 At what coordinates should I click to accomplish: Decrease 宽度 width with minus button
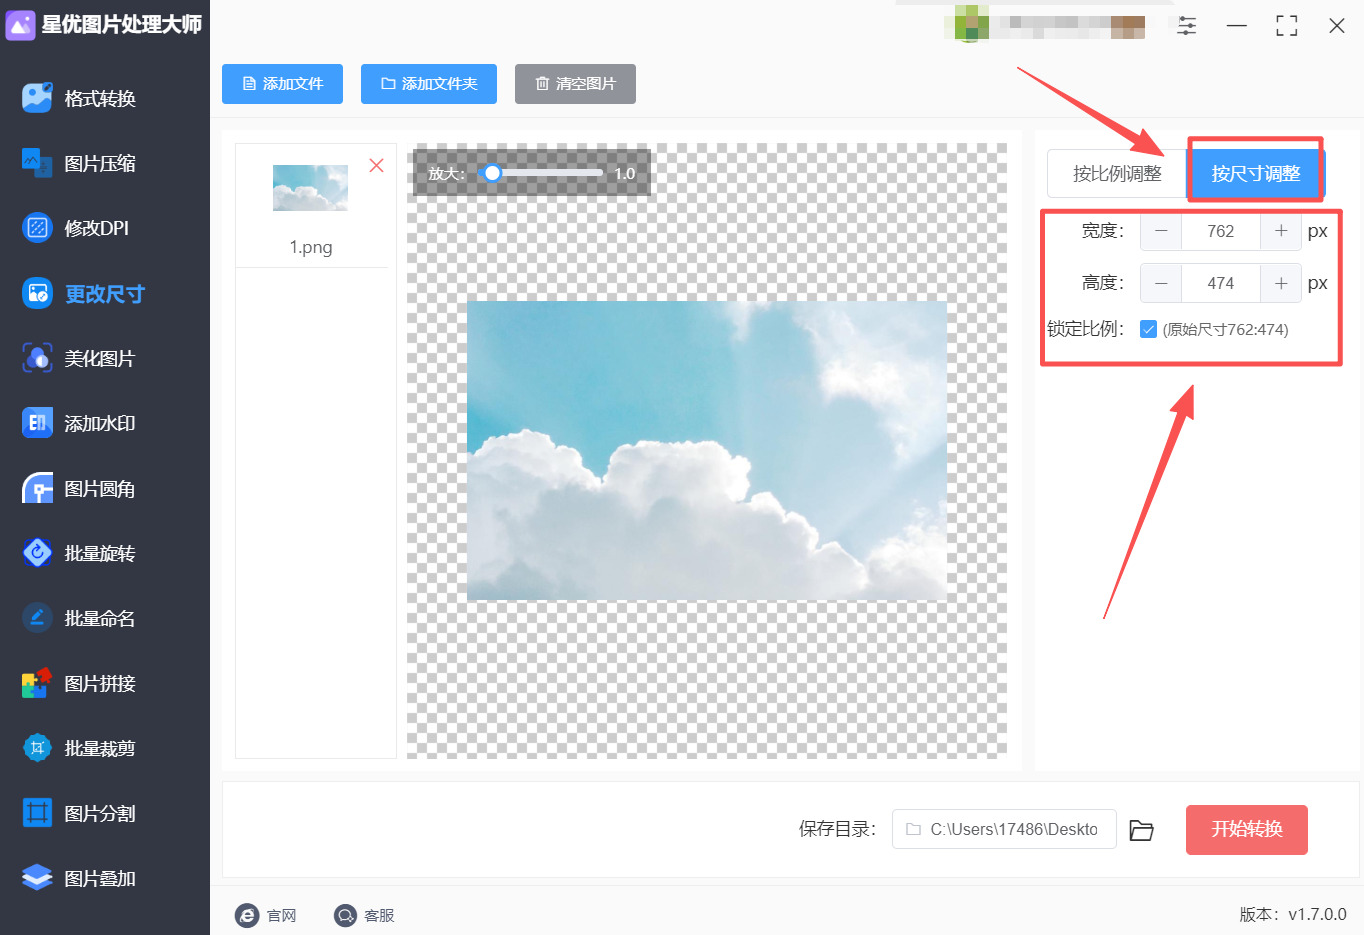[1161, 231]
